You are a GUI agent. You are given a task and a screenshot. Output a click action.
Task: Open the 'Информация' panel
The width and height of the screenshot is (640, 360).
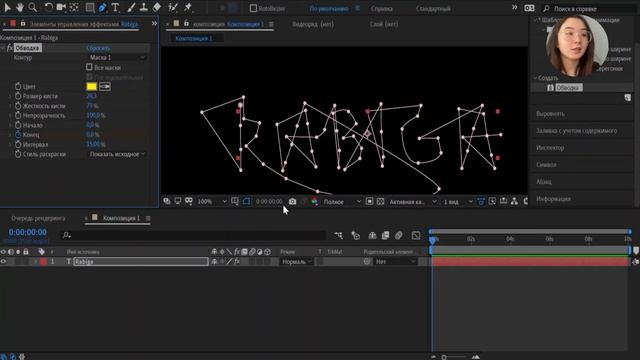pyautogui.click(x=553, y=199)
